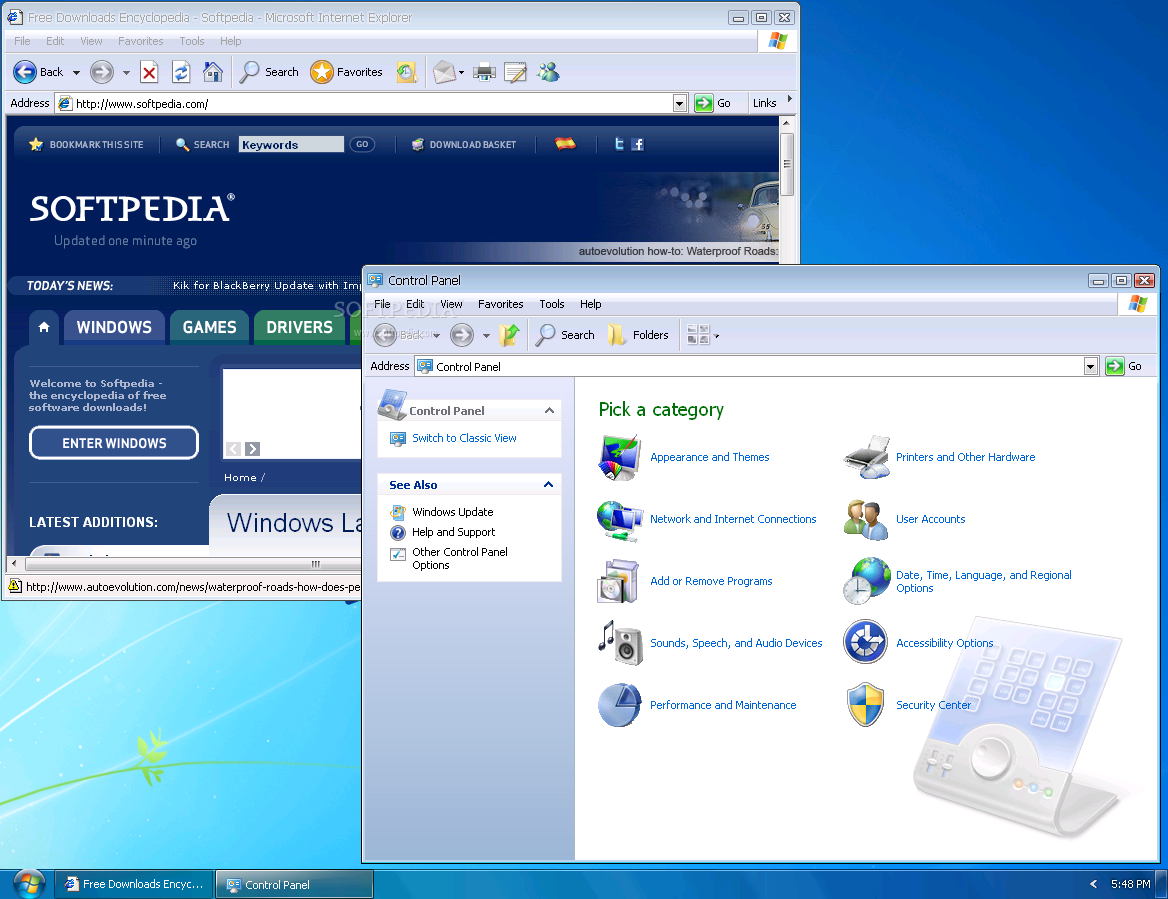Click the red Stop icon in Internet Explorer
The image size is (1168, 899).
pyautogui.click(x=149, y=72)
